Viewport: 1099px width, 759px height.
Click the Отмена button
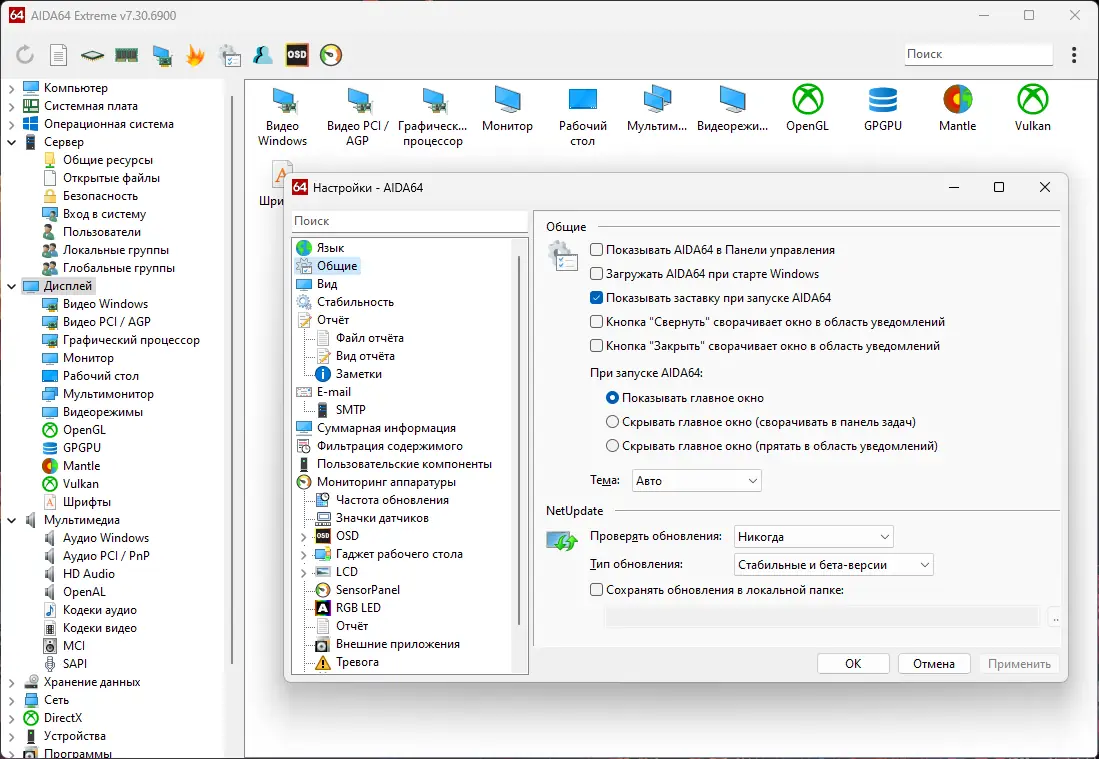click(934, 664)
